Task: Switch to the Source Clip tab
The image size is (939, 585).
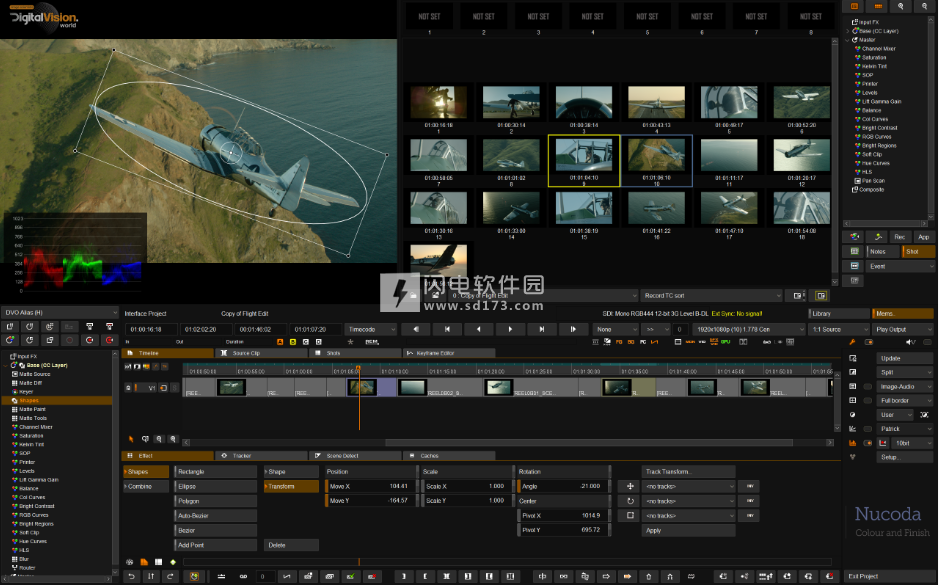Action: click(x=261, y=353)
